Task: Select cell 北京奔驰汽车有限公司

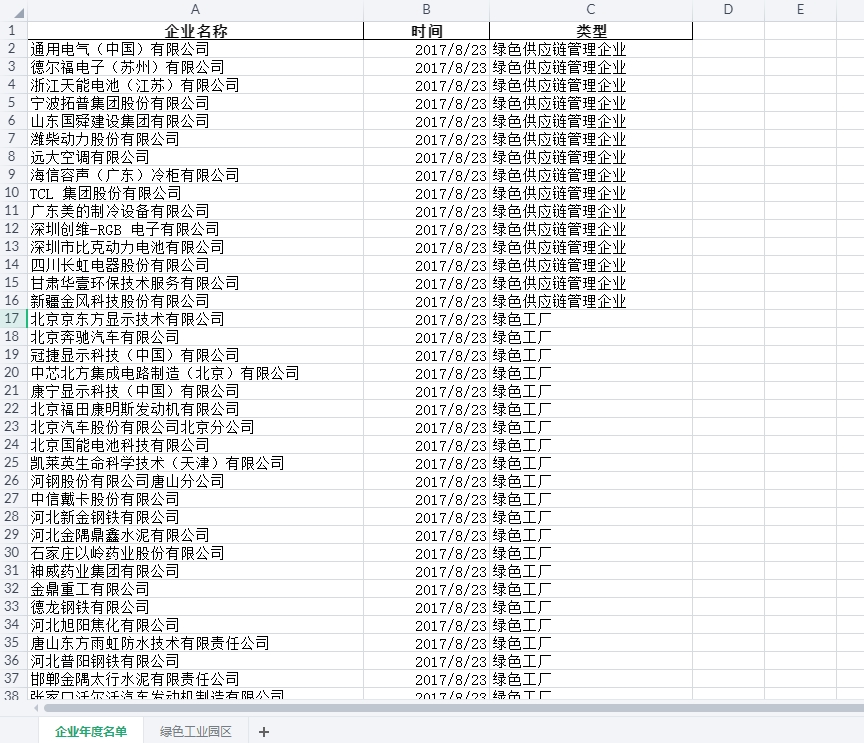Action: [x=196, y=337]
